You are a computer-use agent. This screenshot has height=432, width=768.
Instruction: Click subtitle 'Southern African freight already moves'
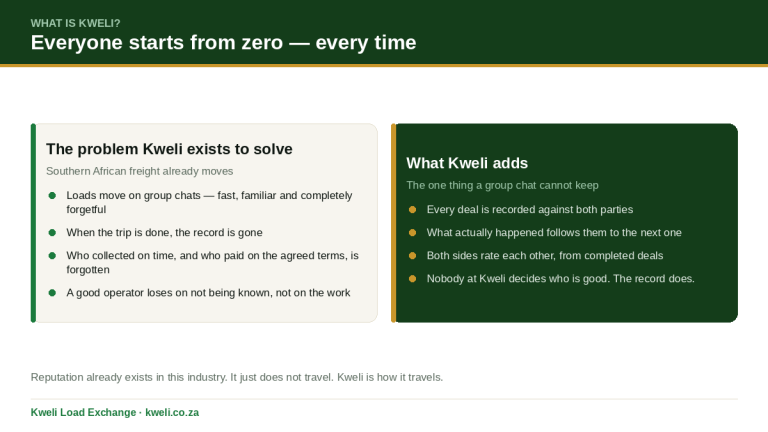140,171
